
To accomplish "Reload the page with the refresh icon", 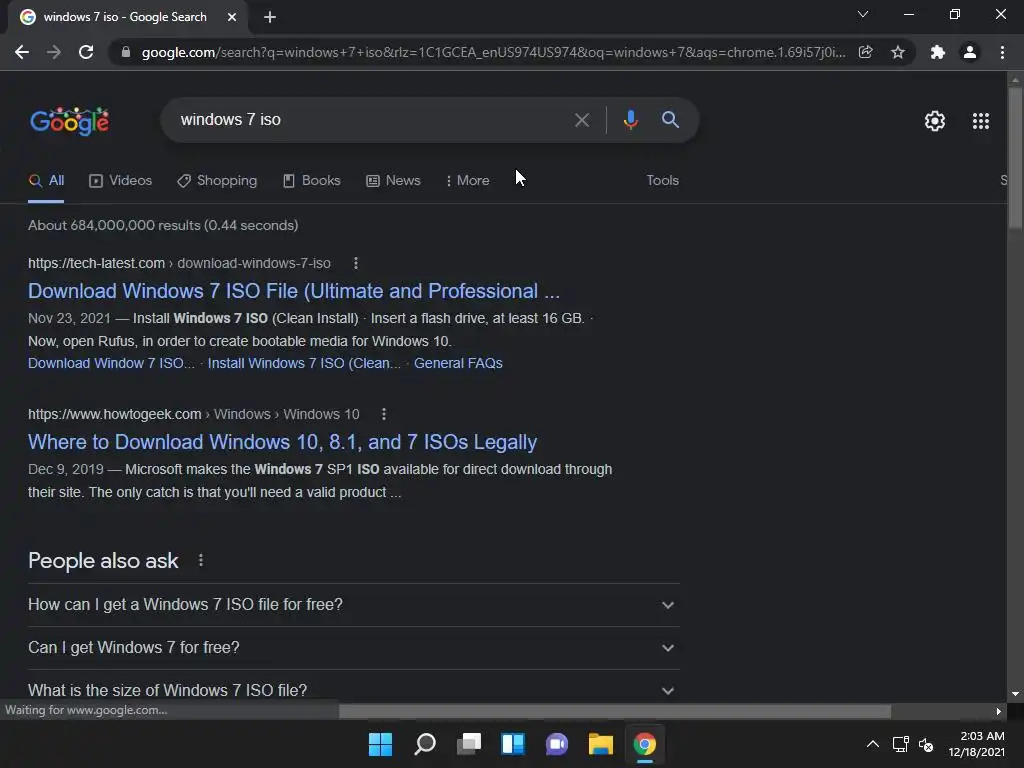I will [86, 52].
